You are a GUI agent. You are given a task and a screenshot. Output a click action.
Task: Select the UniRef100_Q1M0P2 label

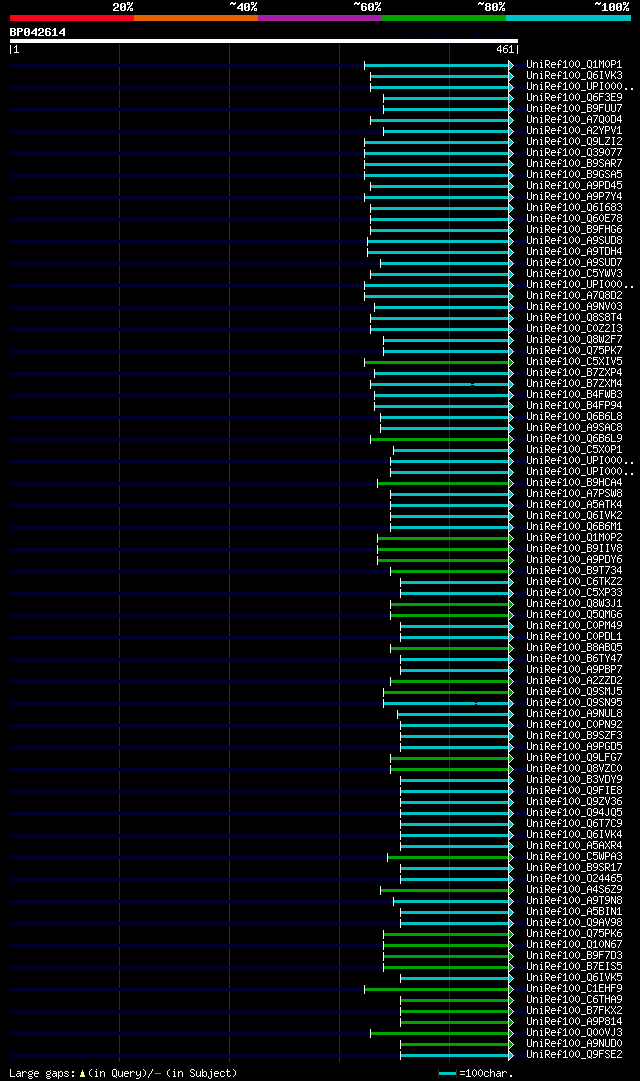tap(574, 538)
